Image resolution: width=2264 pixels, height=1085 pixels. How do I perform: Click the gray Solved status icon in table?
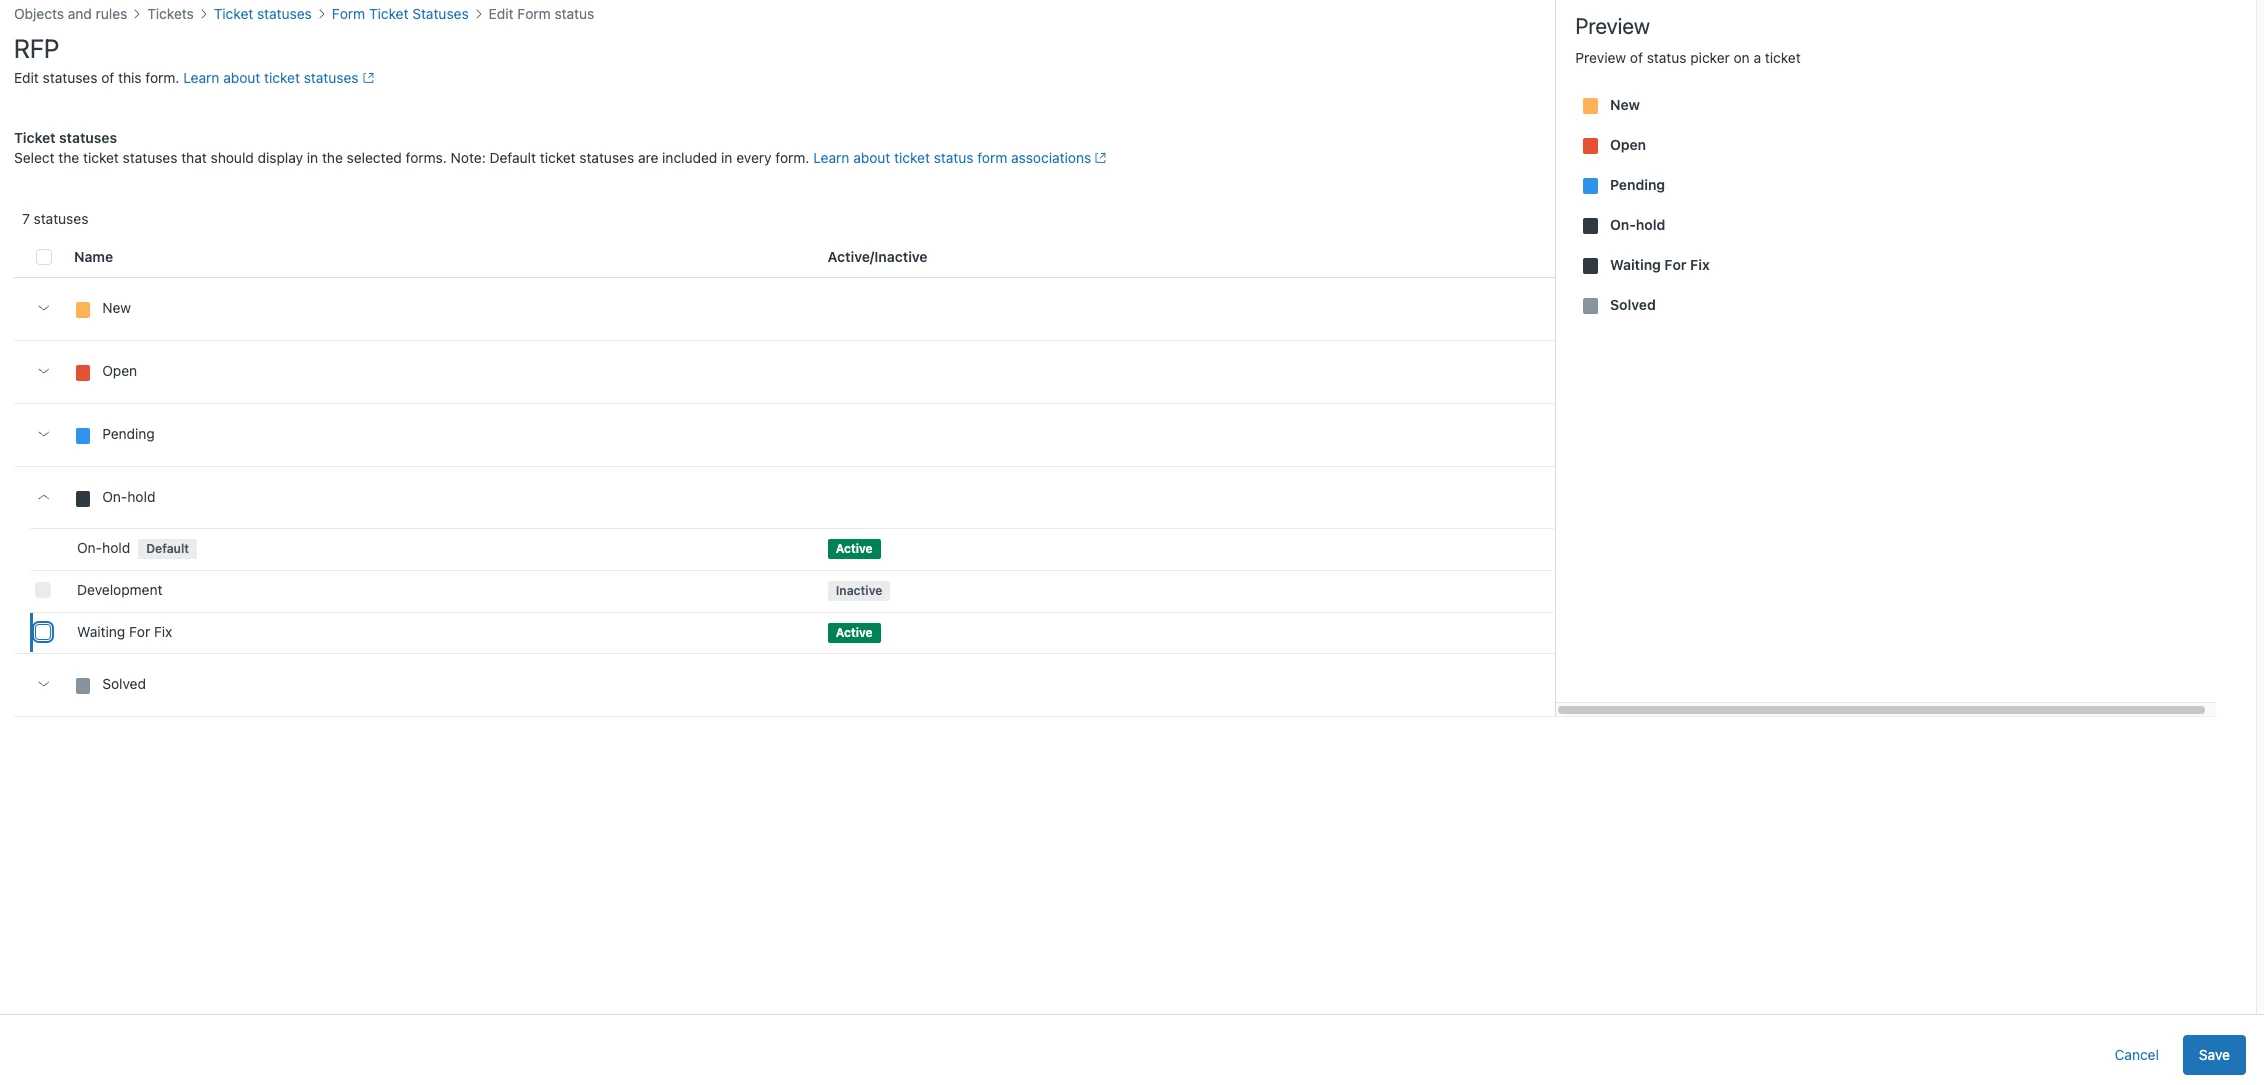pos(83,686)
